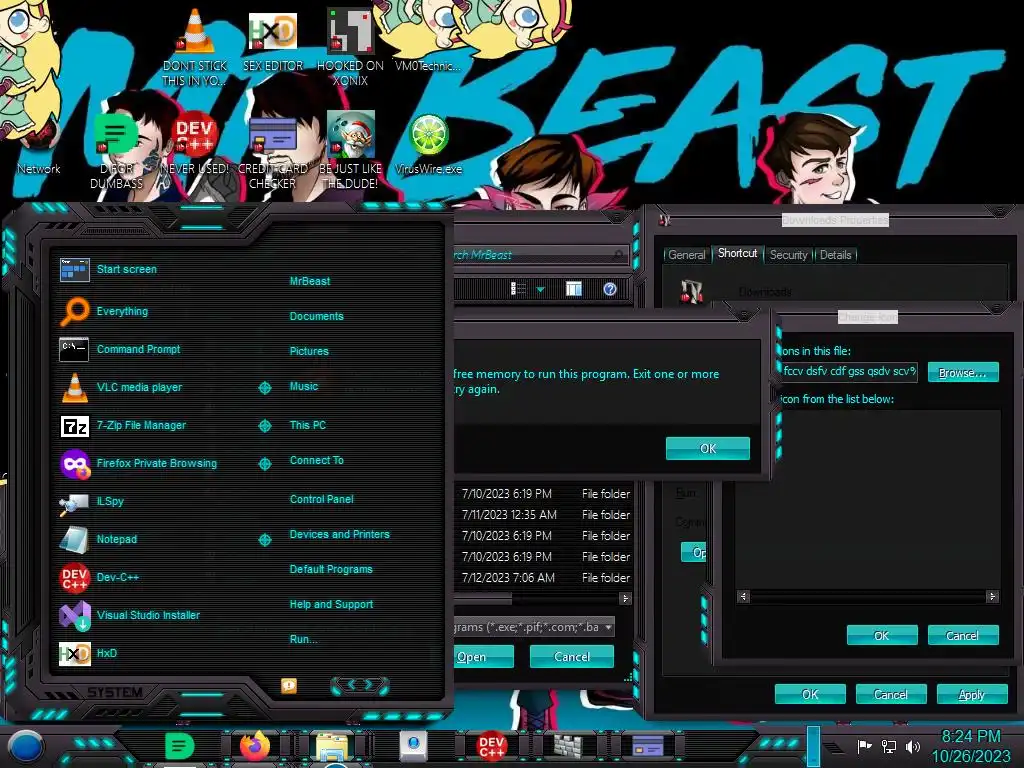Select the VirusWire.exe lime icon on desktop
1024x768 pixels.
tap(428, 145)
